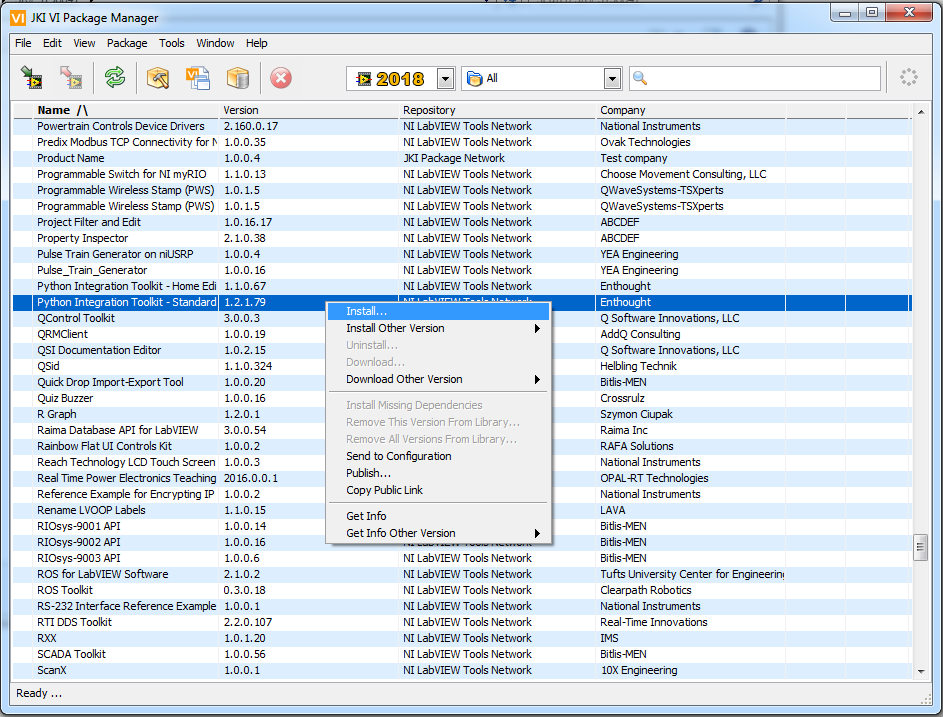Click the vertical scrollbar thumb

[920, 547]
